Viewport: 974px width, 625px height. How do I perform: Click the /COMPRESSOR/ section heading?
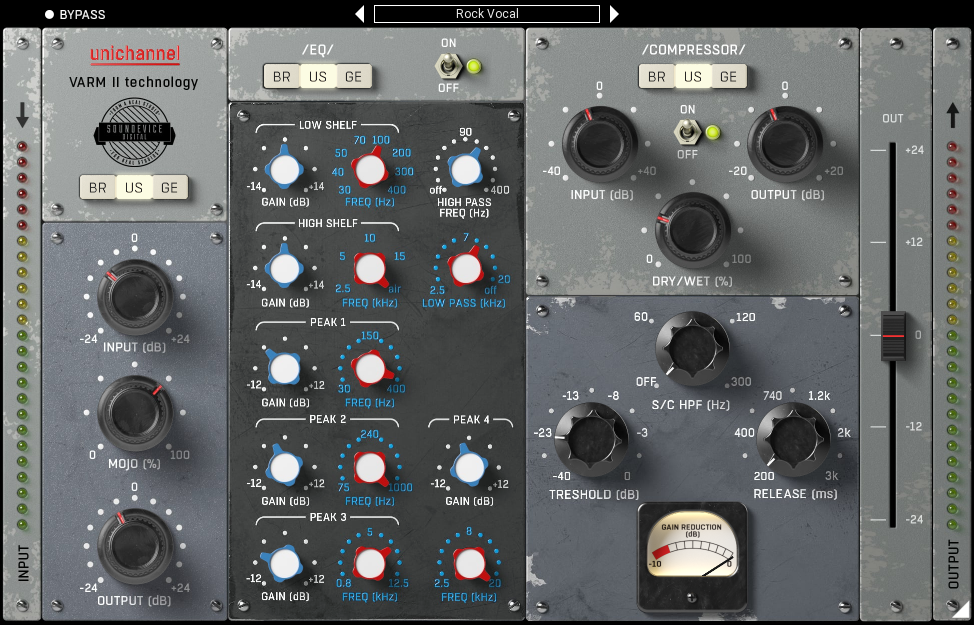pos(693,50)
